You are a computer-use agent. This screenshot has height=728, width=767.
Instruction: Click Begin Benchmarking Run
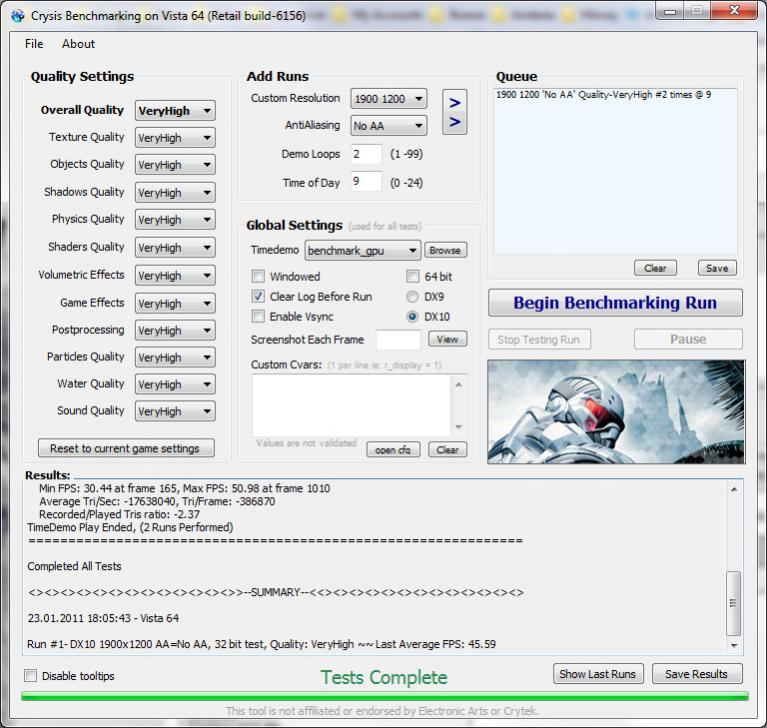pos(615,303)
